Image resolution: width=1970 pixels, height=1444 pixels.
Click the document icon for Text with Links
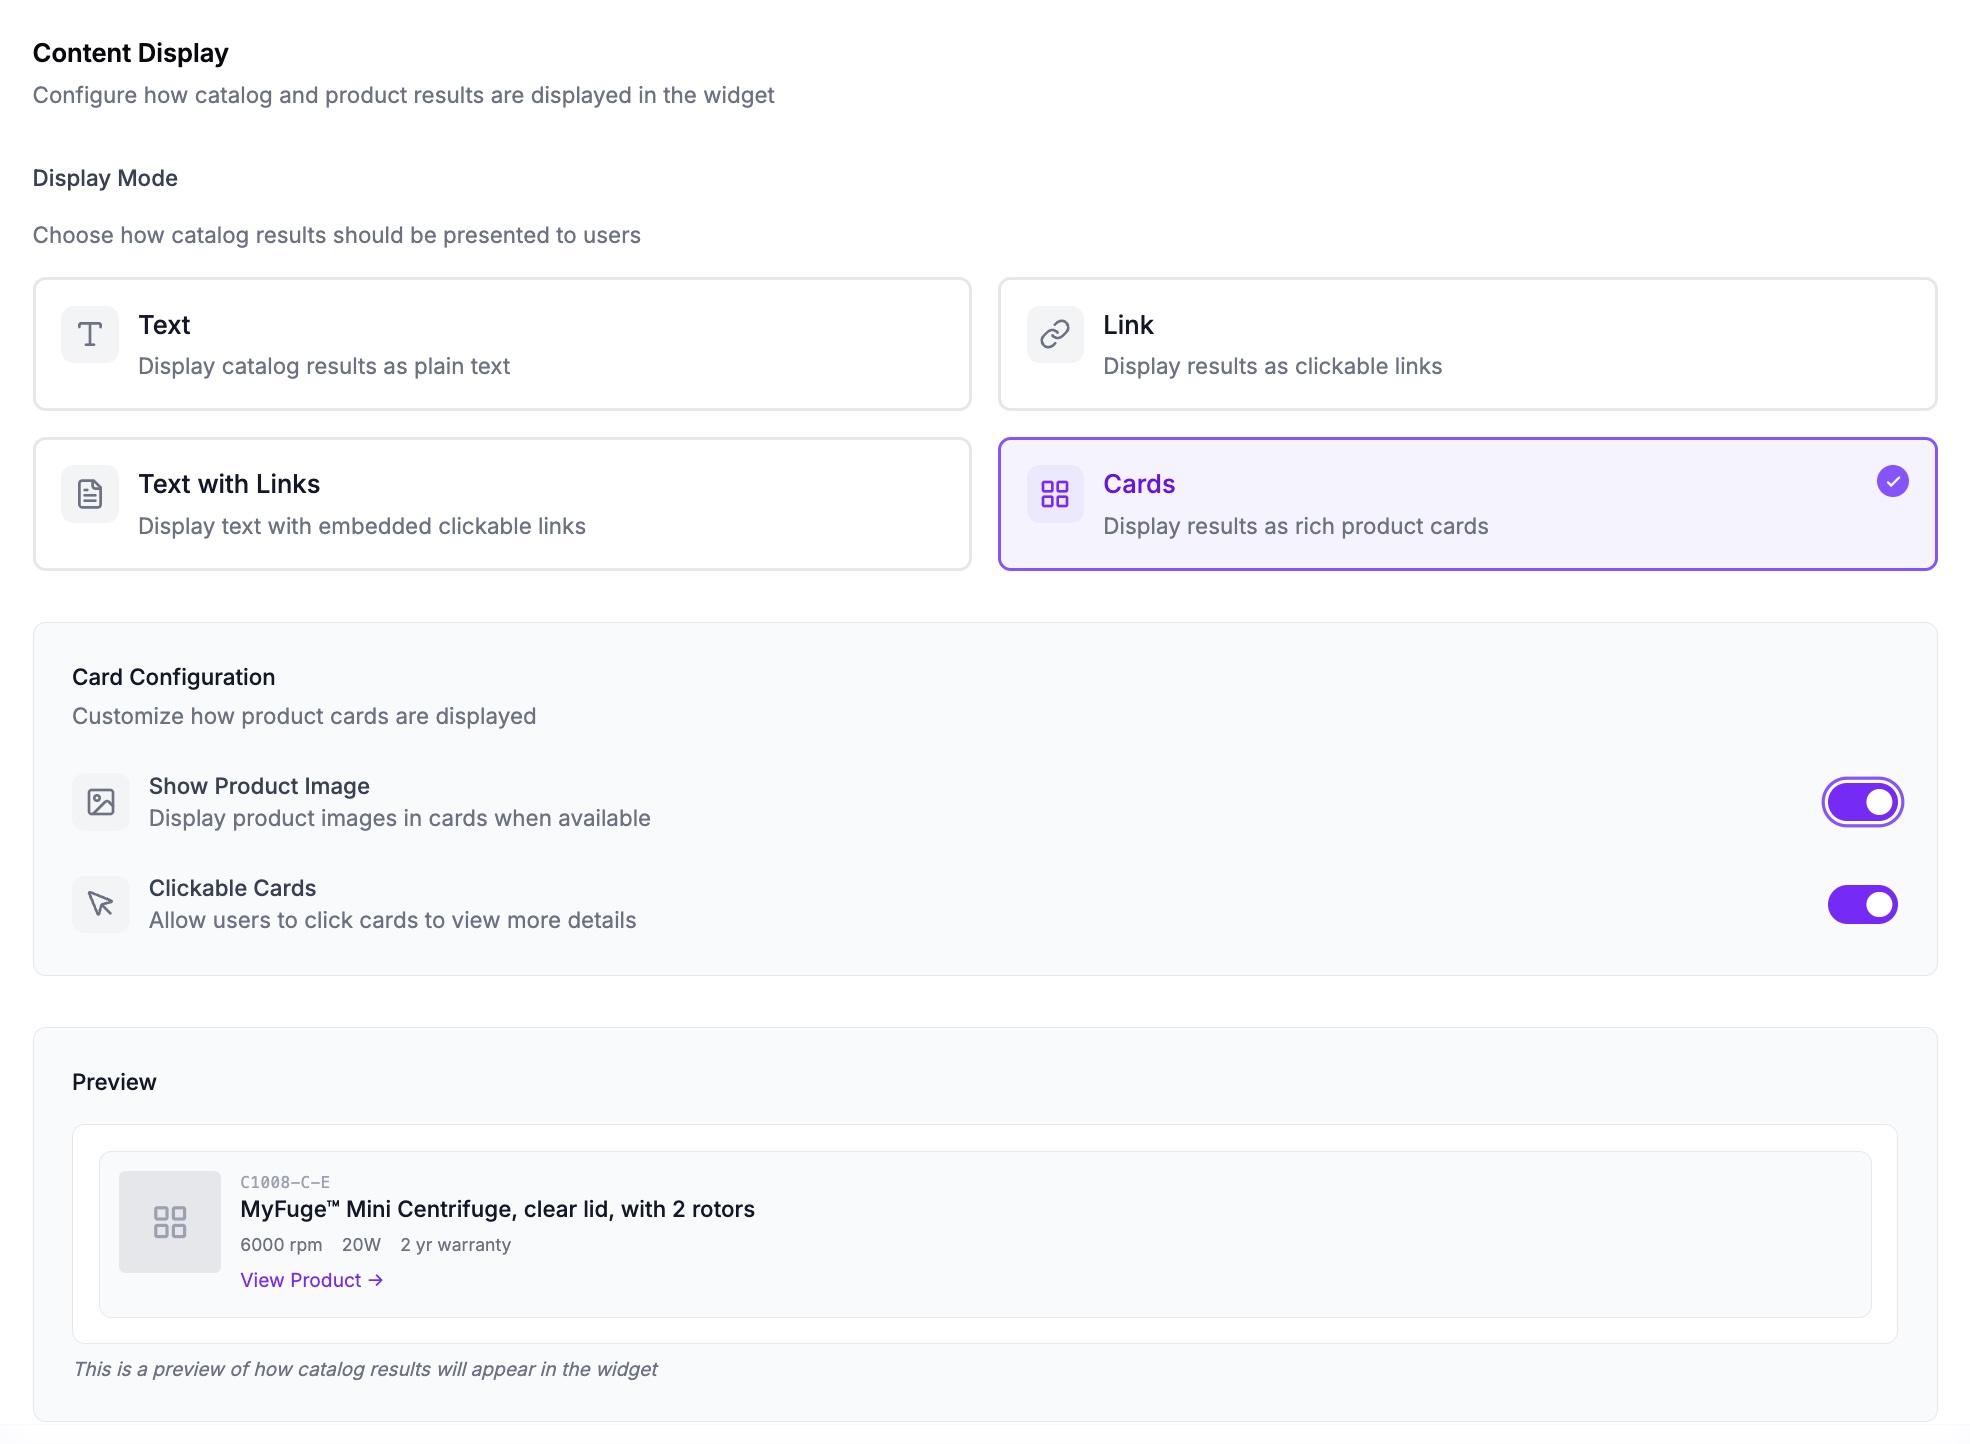pyautogui.click(x=90, y=494)
